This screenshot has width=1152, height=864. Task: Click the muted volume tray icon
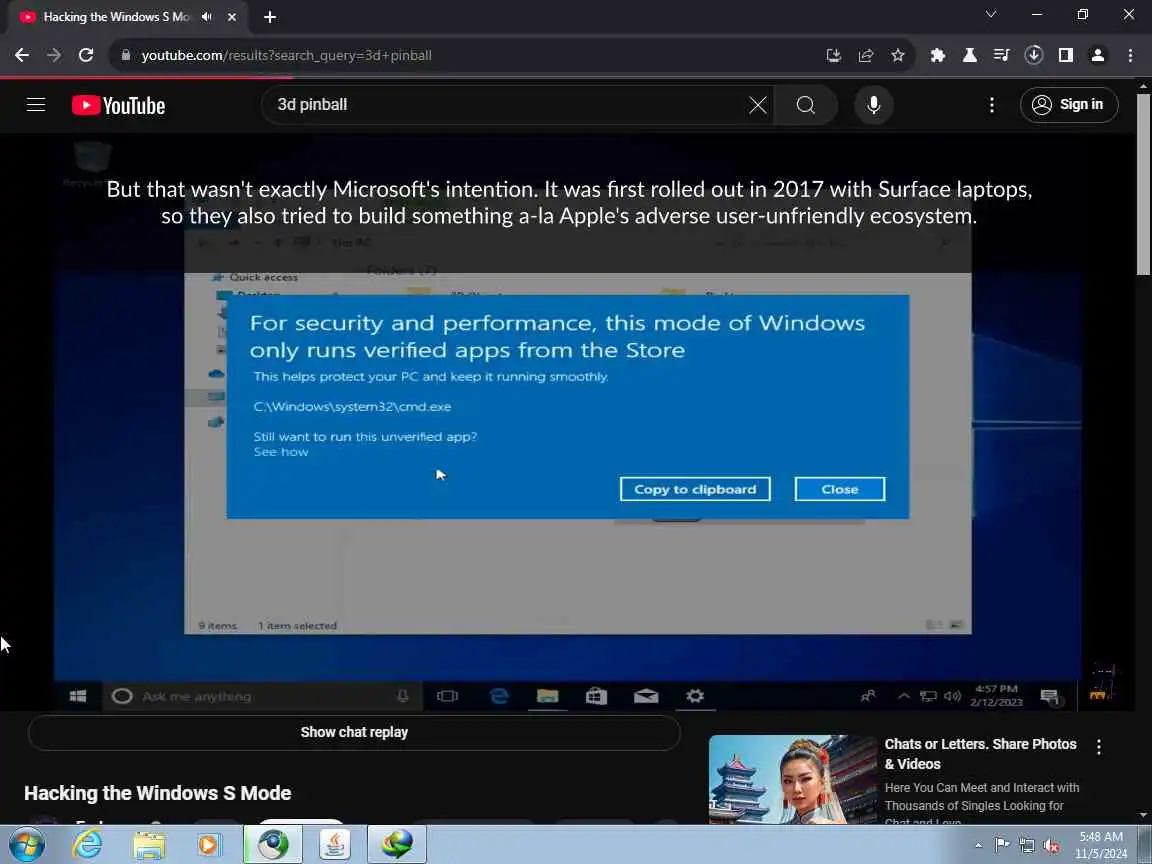(x=1051, y=846)
